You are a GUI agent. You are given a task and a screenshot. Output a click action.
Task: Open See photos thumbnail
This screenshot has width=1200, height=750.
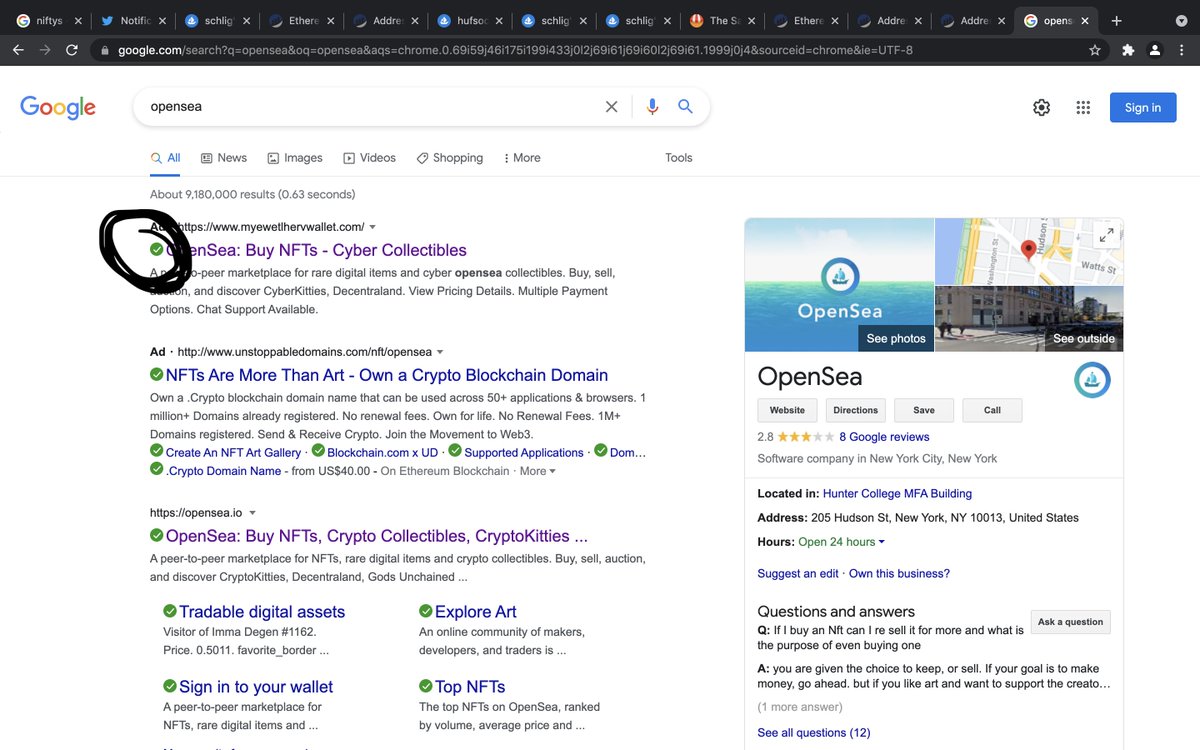coord(839,285)
